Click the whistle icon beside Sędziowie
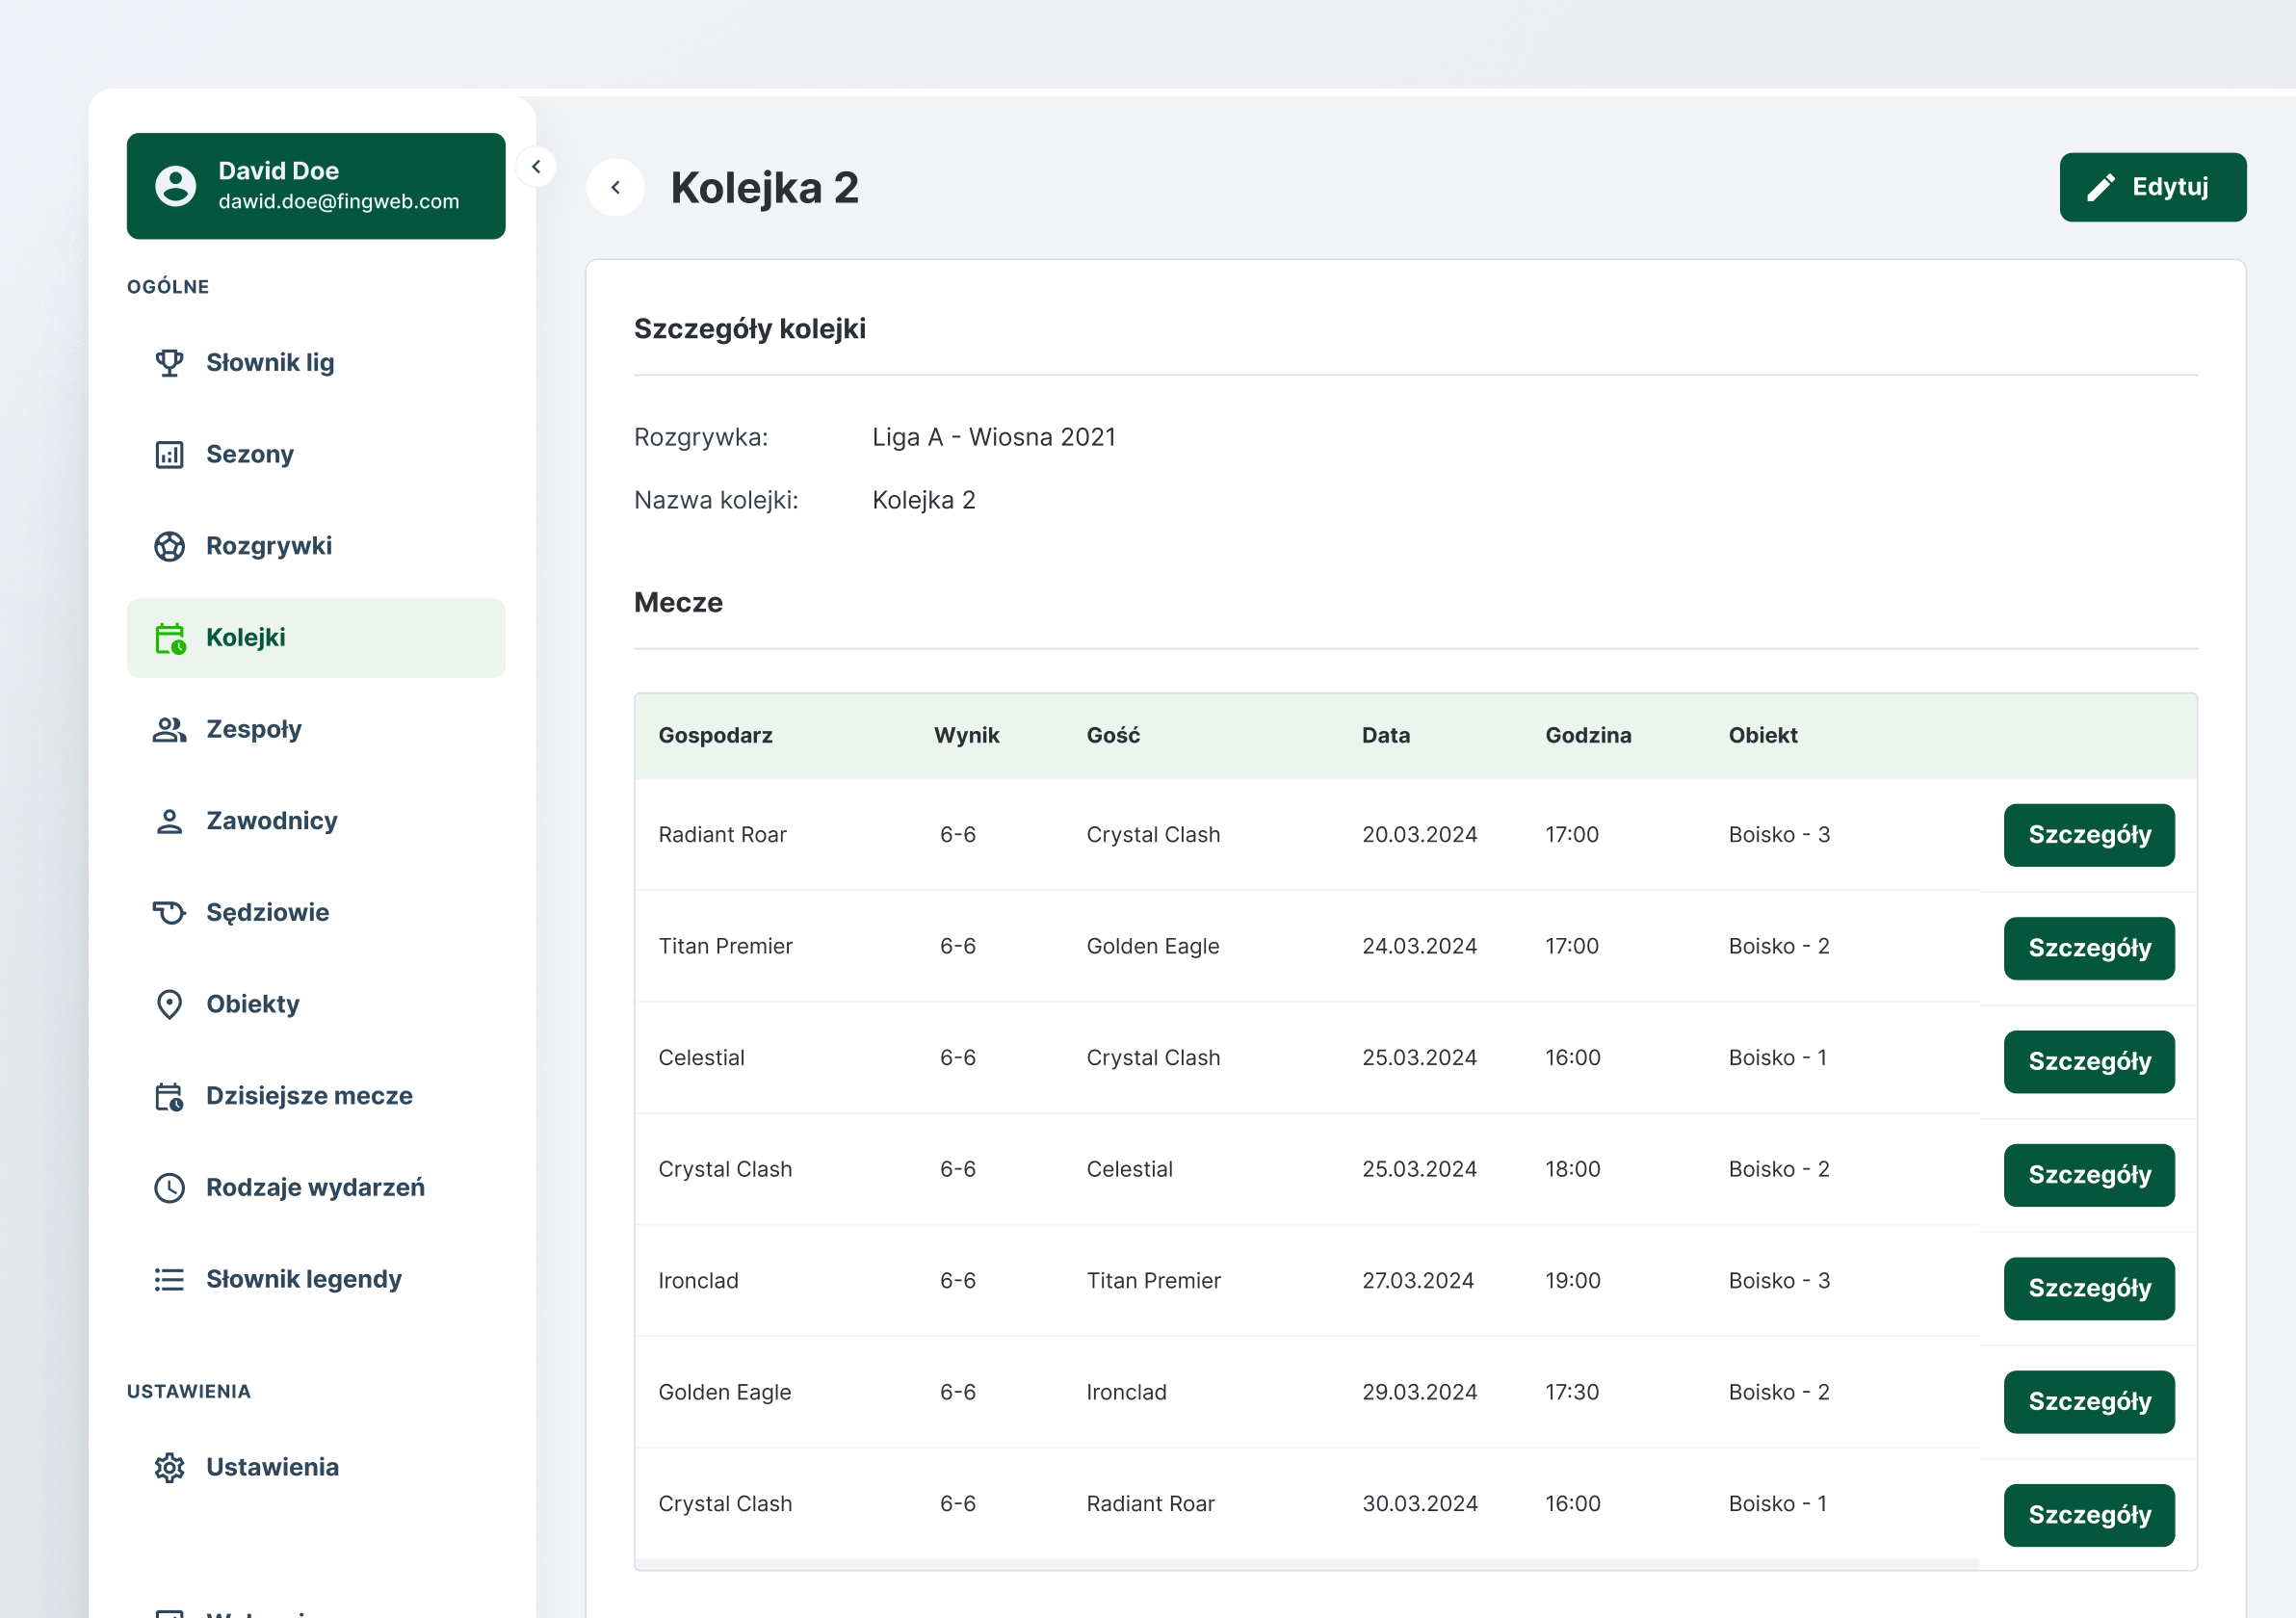 pos(169,913)
